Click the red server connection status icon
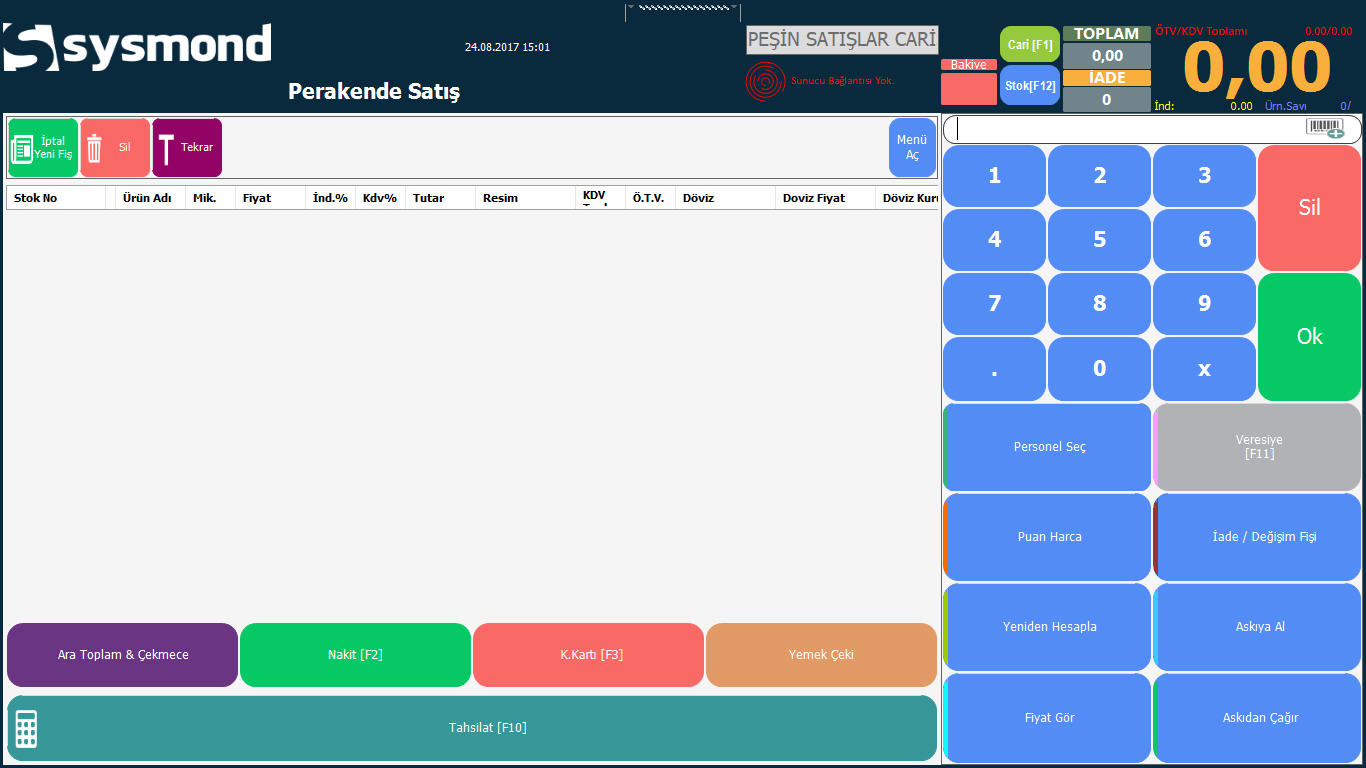Viewport: 1366px width, 768px height. click(x=765, y=81)
